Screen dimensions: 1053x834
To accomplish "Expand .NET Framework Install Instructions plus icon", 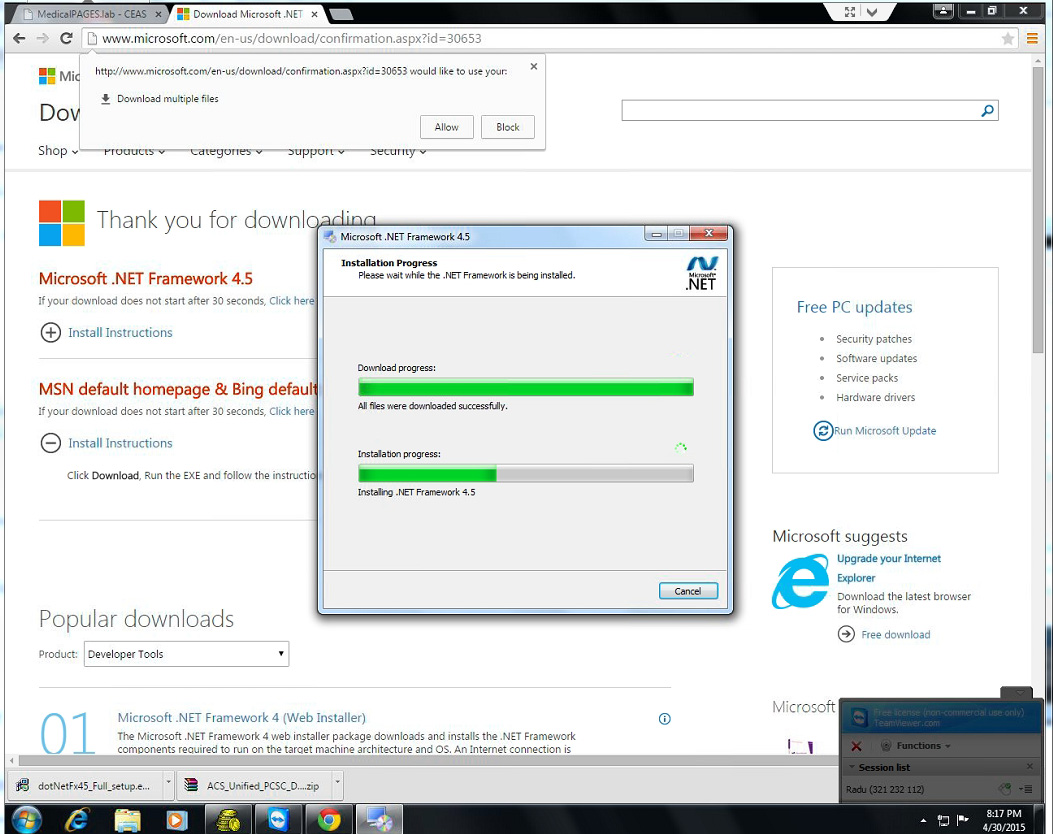I will coord(50,332).
